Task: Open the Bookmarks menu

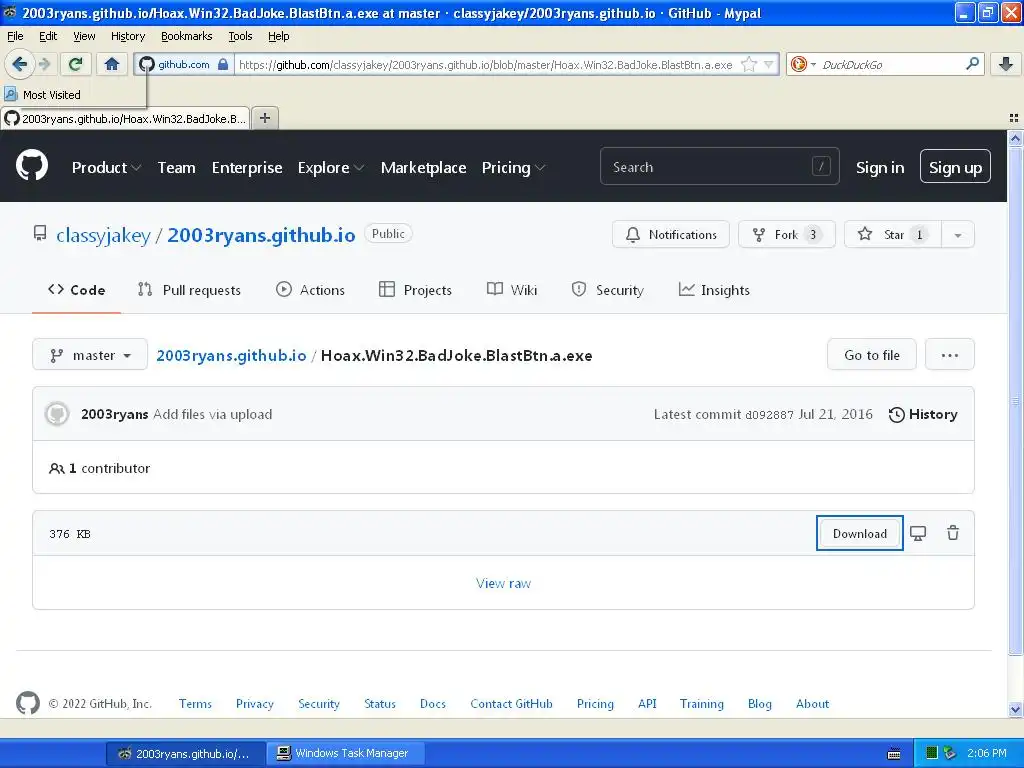Action: click(x=187, y=36)
